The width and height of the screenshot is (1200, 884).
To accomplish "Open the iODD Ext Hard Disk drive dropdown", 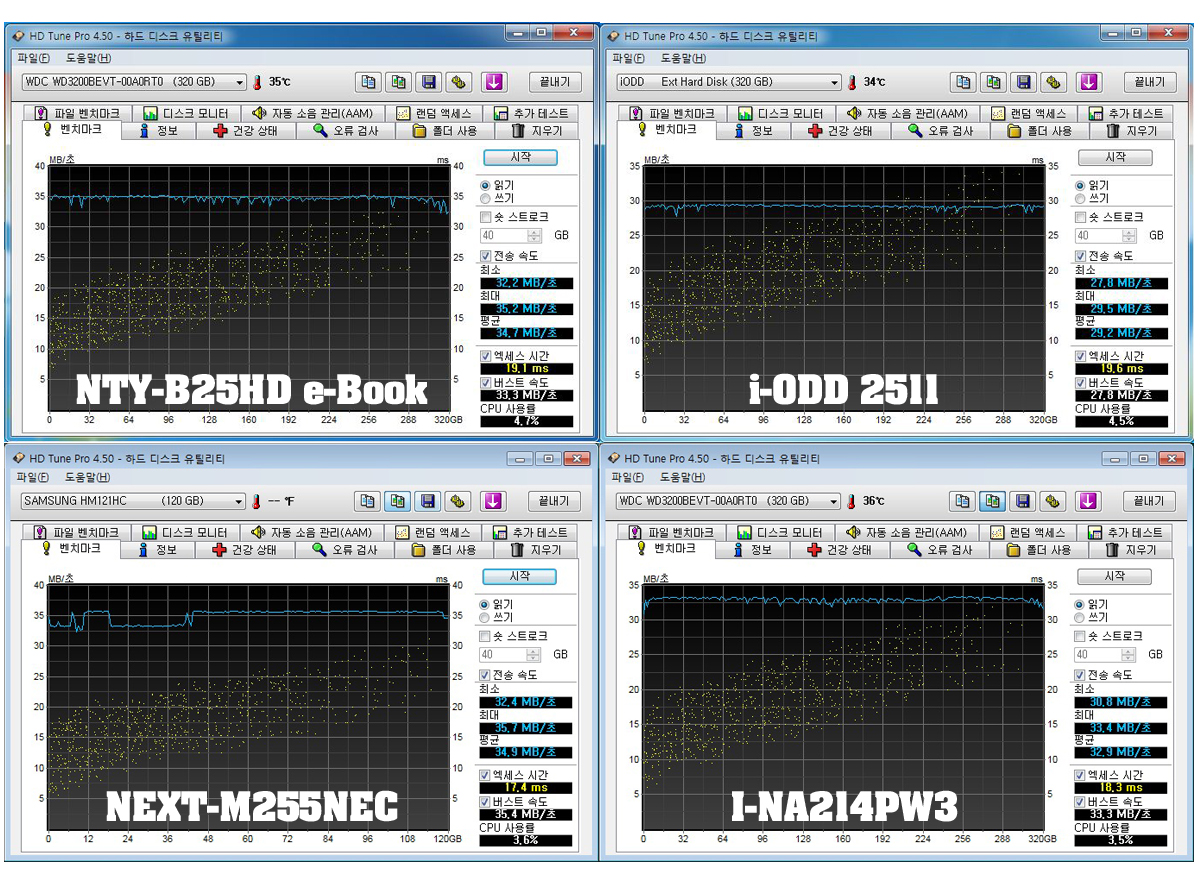I will 729,82.
